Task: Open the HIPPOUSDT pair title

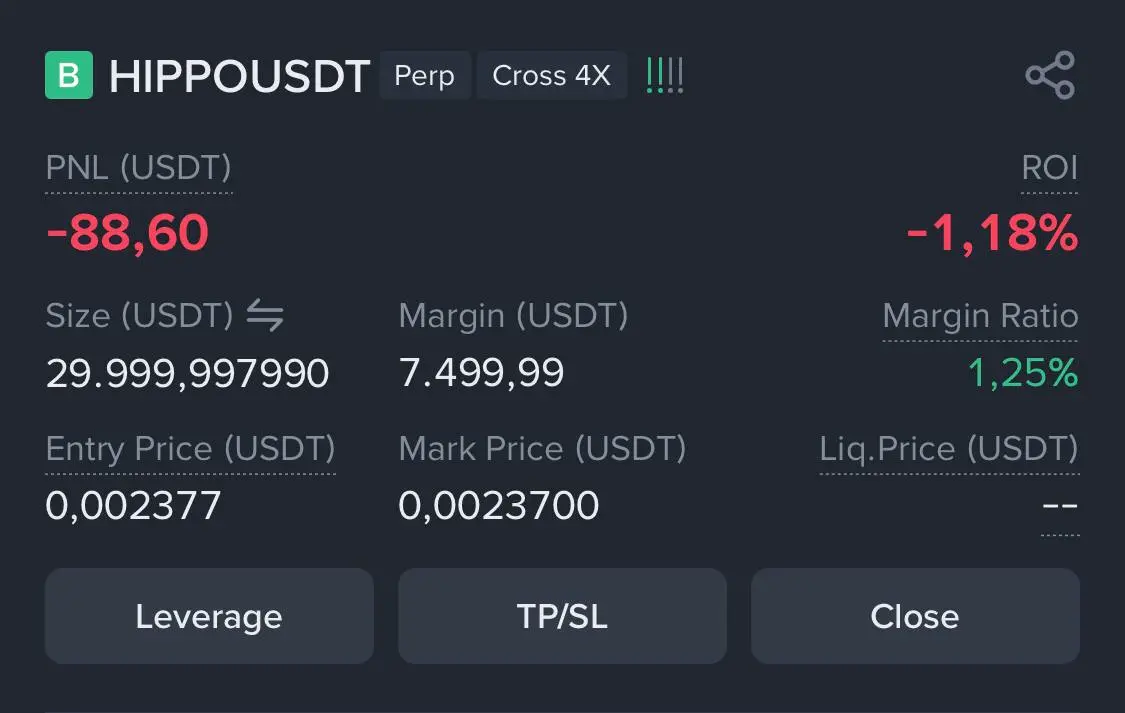Action: (x=240, y=76)
